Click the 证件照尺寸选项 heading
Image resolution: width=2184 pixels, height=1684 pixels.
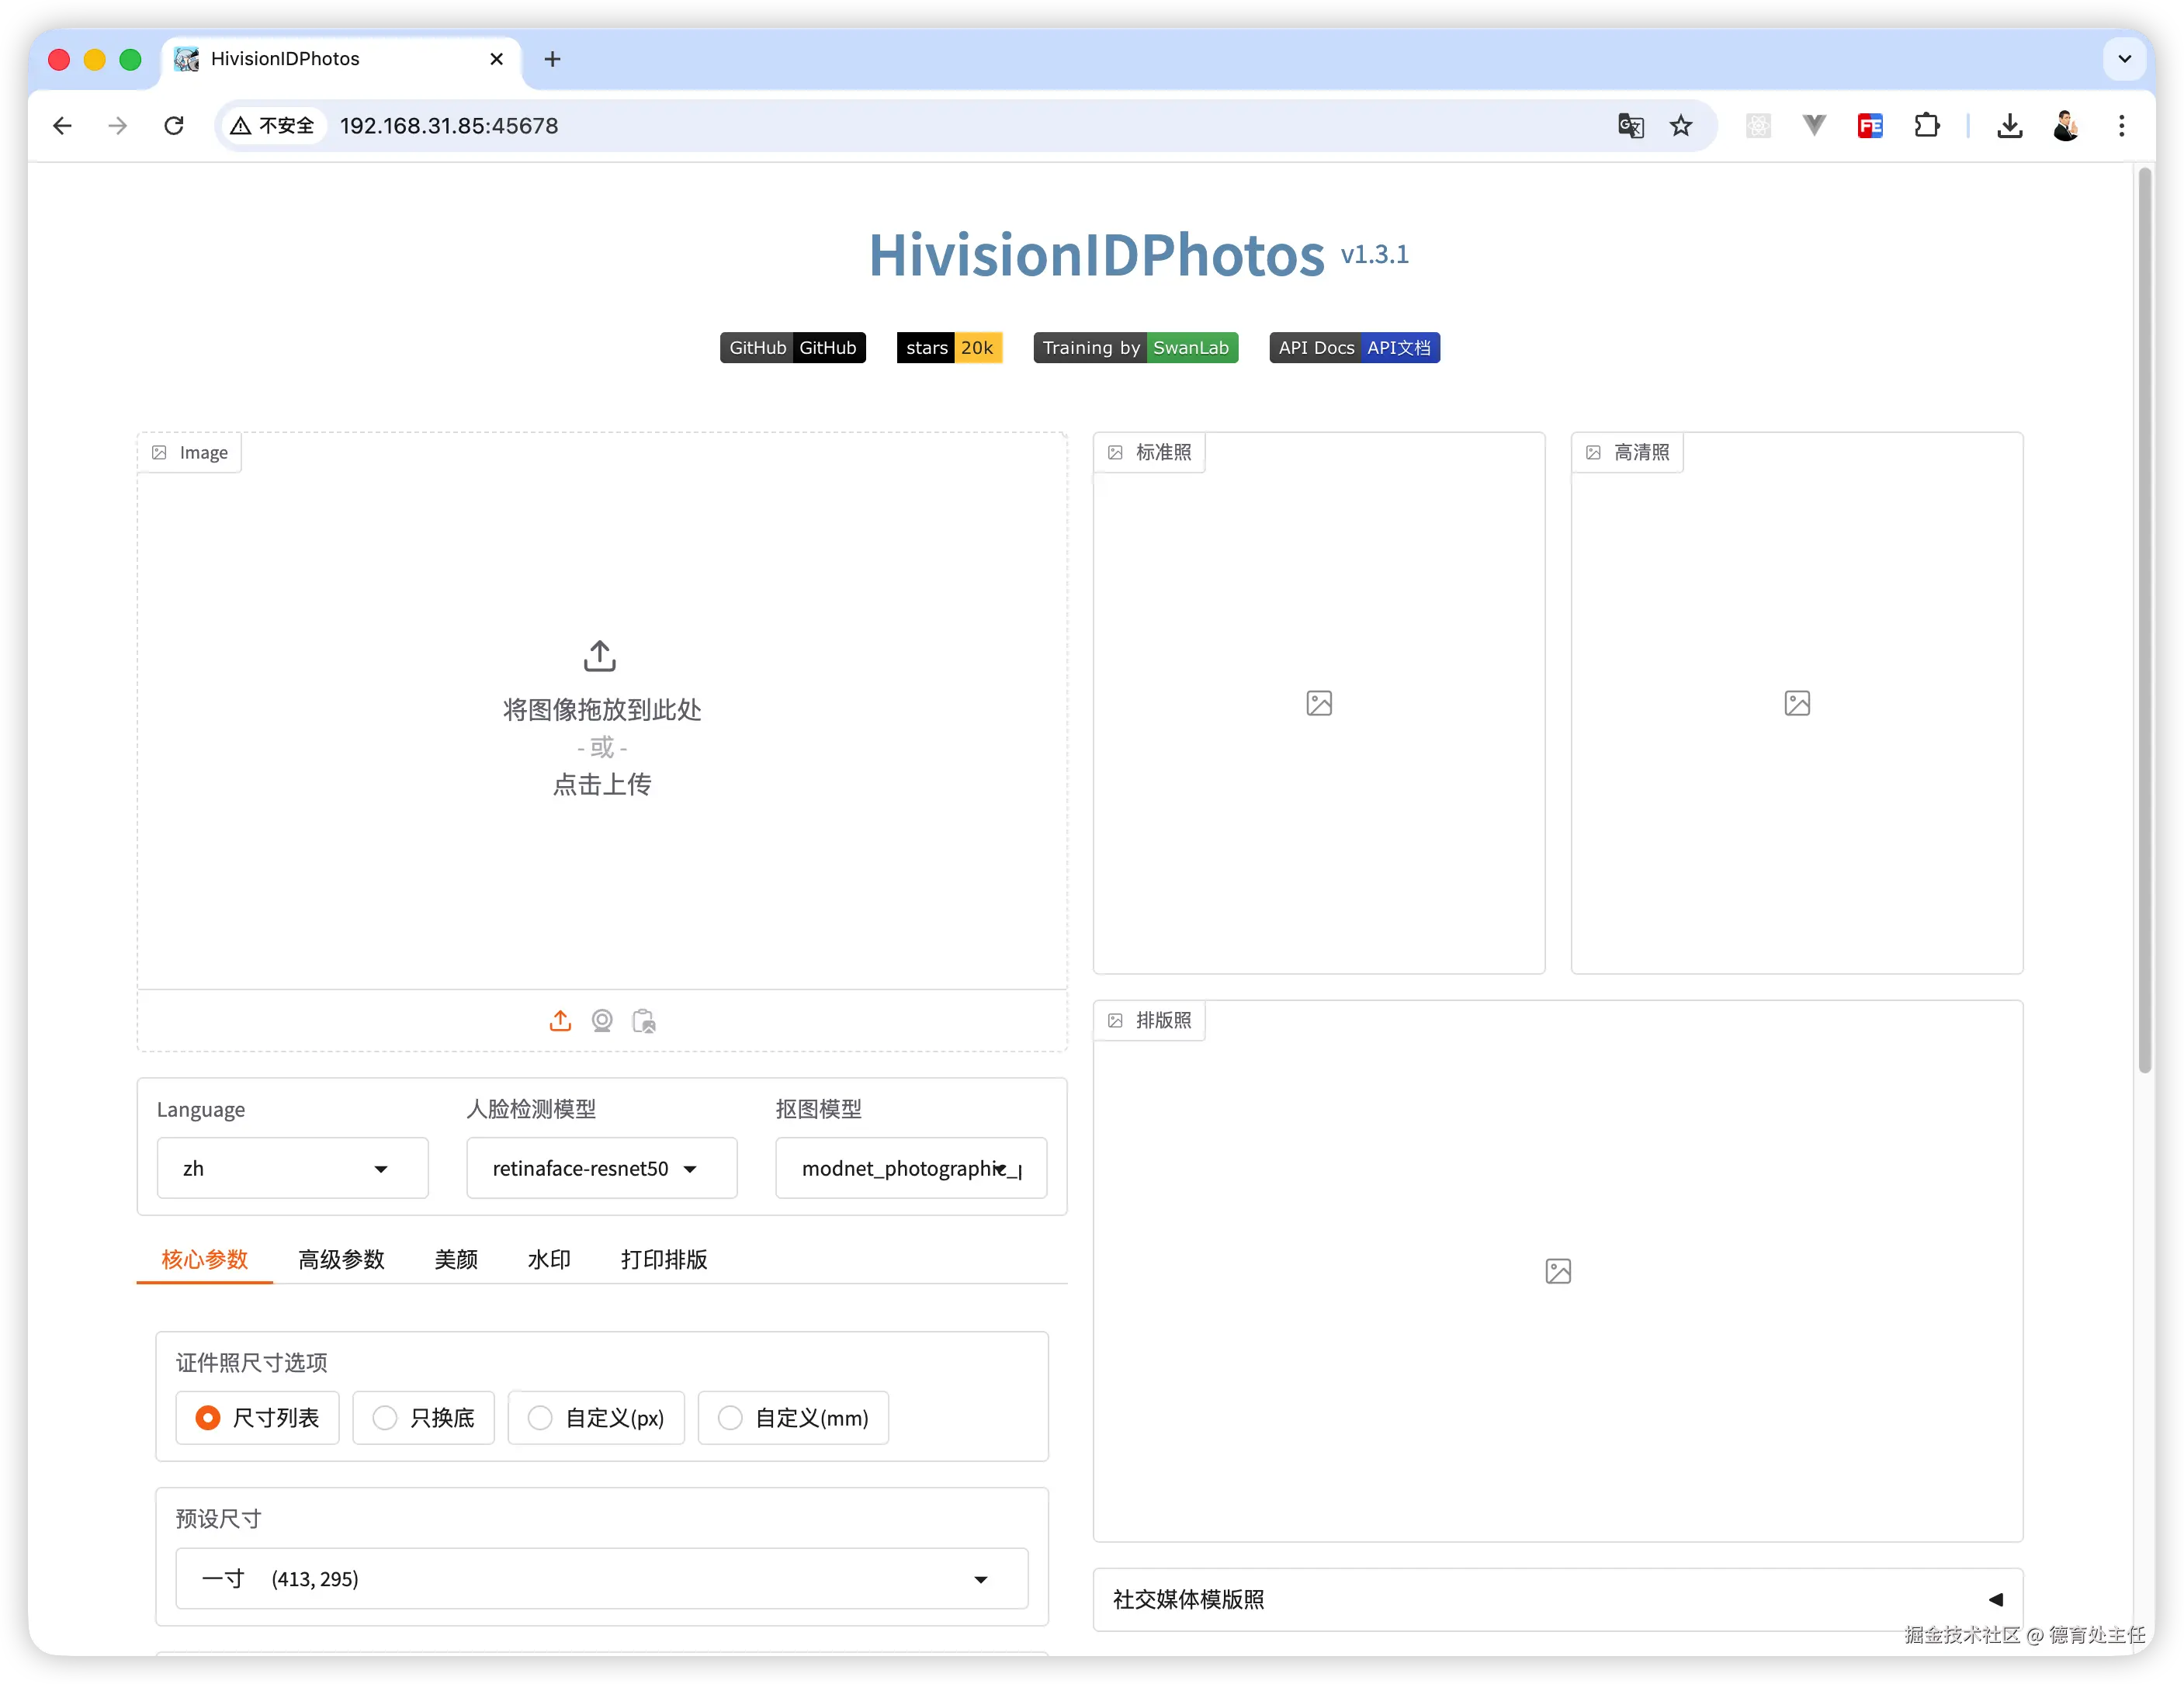coord(252,1362)
